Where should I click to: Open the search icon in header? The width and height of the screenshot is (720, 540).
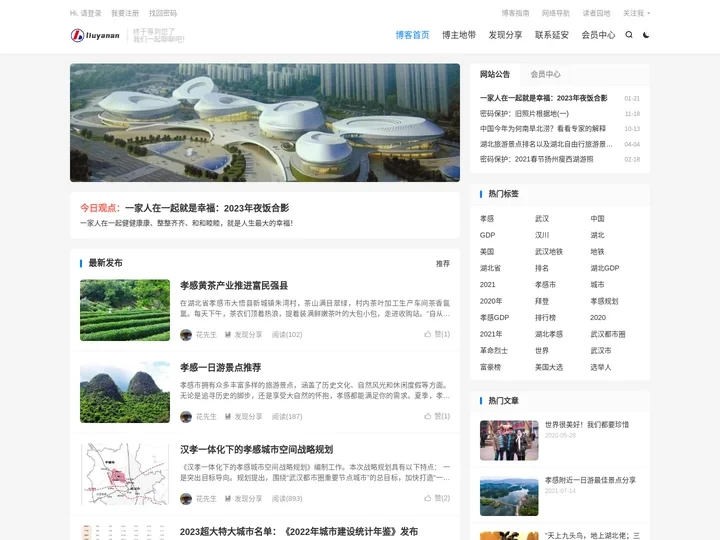pos(629,35)
